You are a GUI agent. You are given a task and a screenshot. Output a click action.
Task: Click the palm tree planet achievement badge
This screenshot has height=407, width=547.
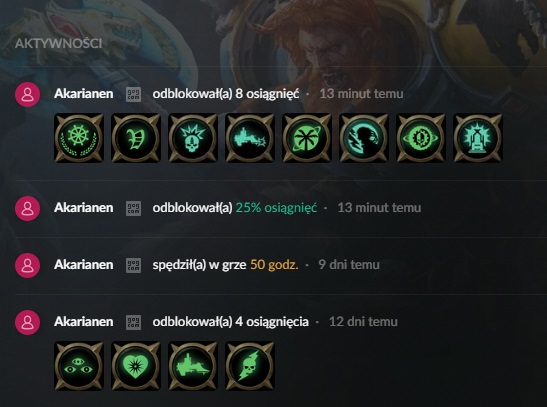click(306, 138)
